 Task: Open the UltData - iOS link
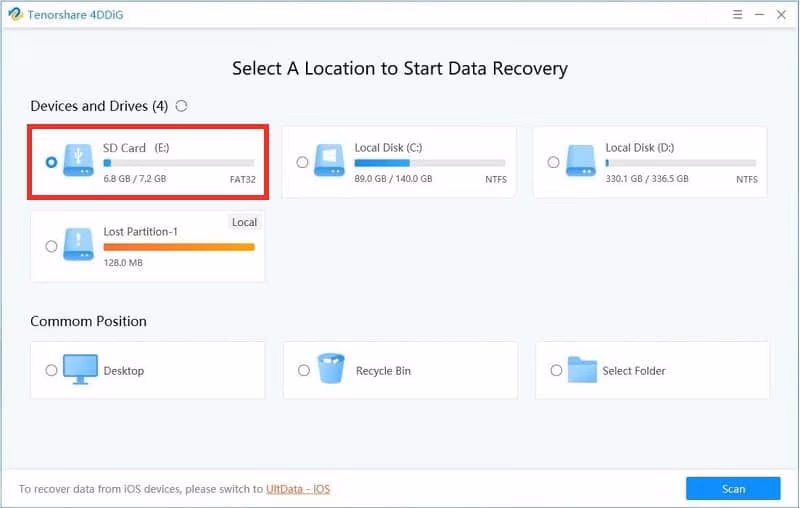coord(297,489)
